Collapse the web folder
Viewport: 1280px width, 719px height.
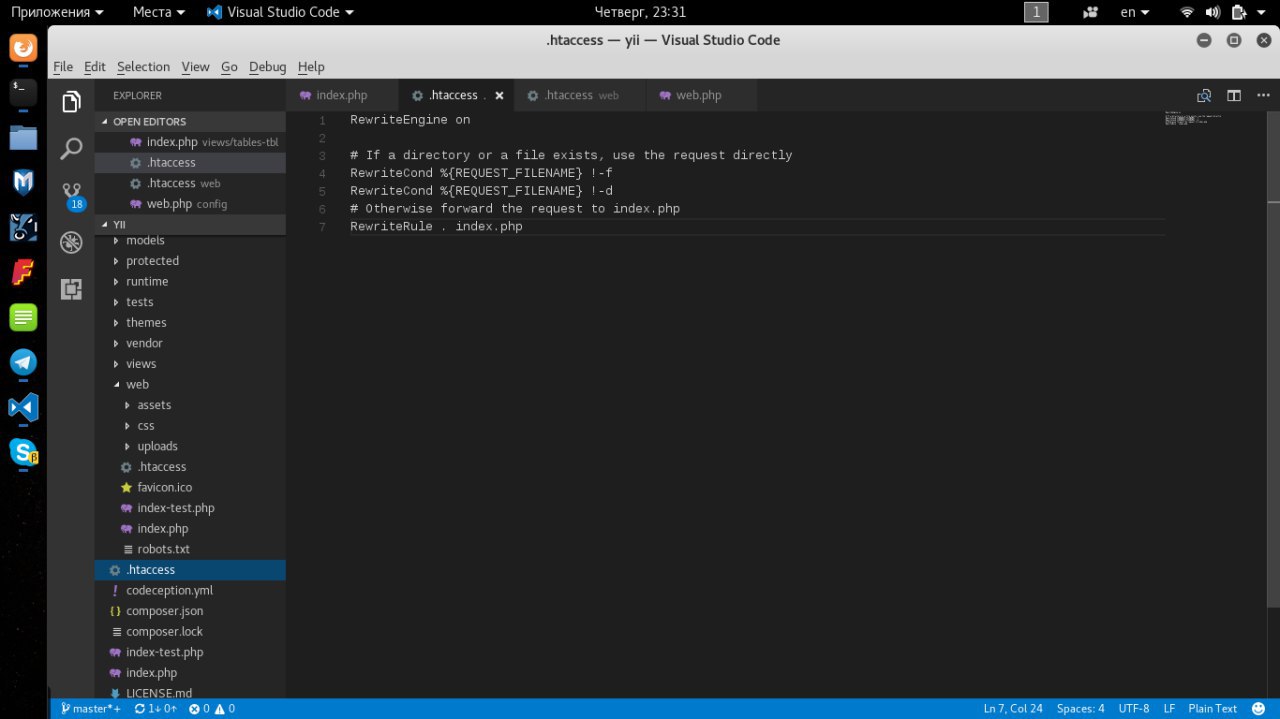[190, 385]
